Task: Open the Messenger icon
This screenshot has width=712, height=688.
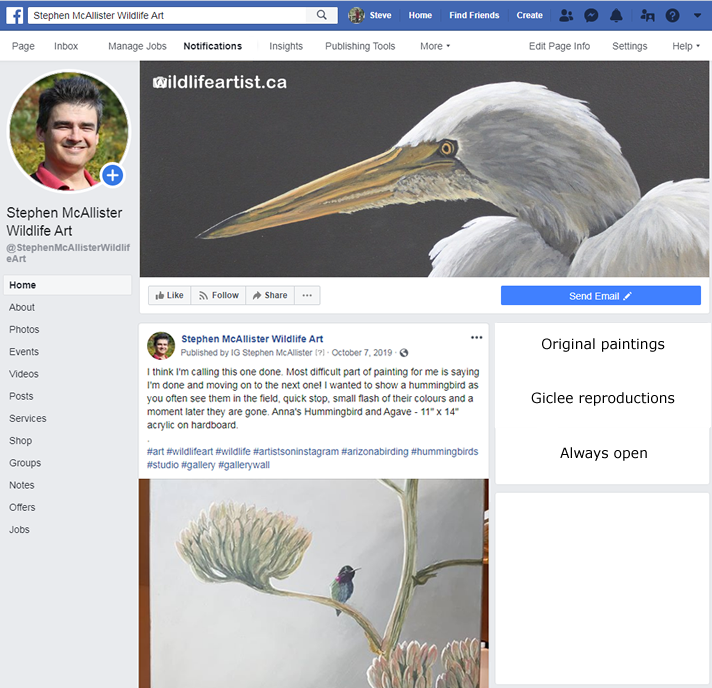Action: tap(592, 15)
